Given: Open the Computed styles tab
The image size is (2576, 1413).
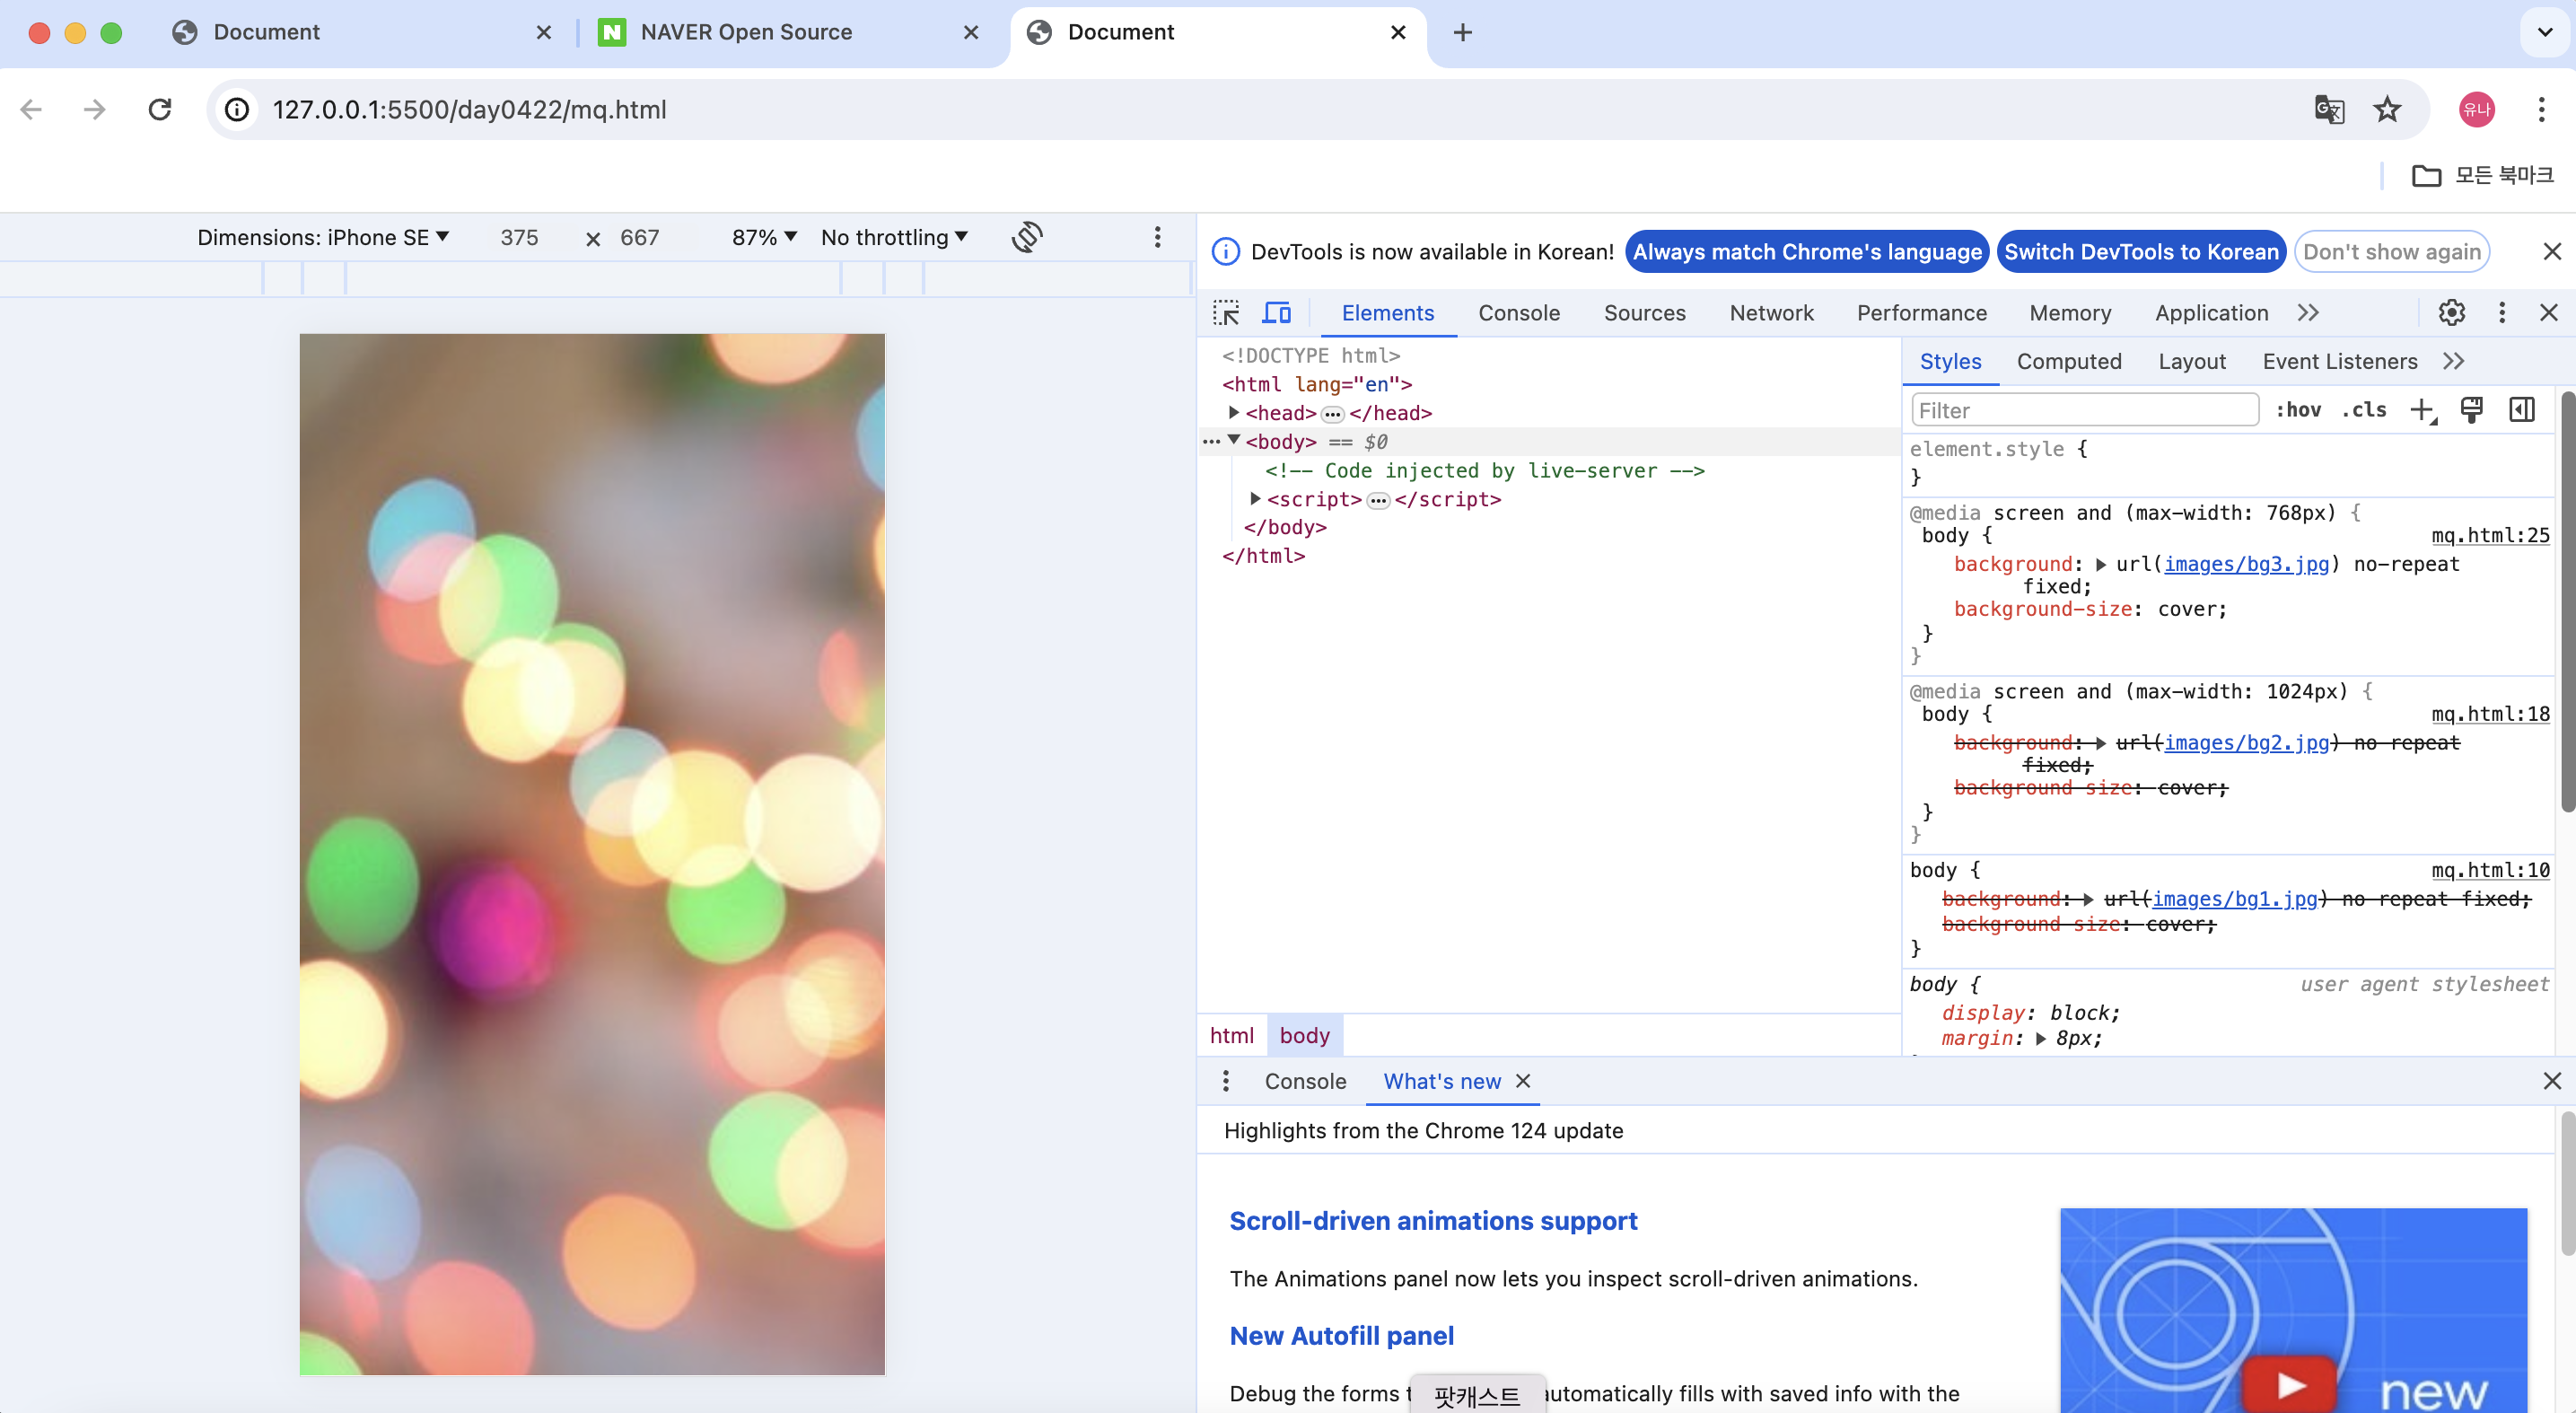Looking at the screenshot, I should point(2068,361).
